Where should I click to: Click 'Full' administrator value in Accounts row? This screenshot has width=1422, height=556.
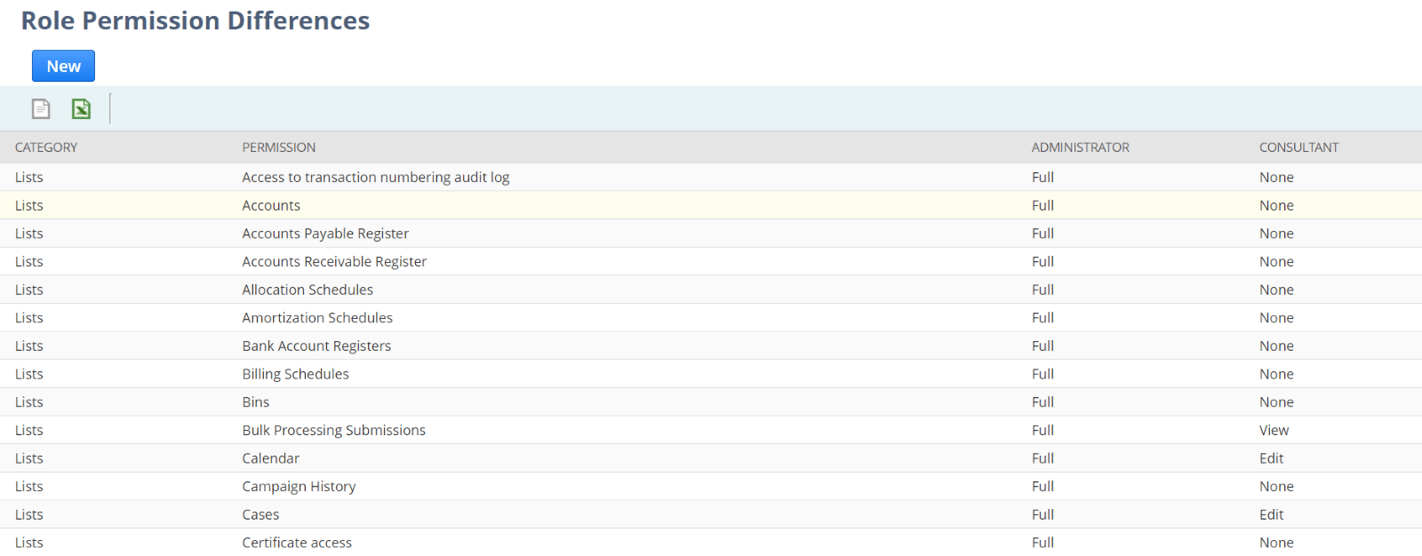coord(1043,205)
